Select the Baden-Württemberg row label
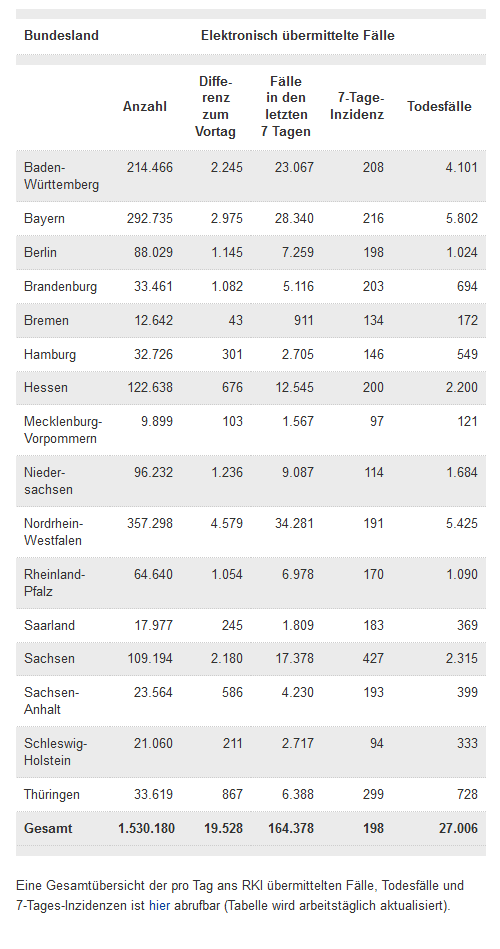The height and width of the screenshot is (949, 500). pyautogui.click(x=61, y=176)
